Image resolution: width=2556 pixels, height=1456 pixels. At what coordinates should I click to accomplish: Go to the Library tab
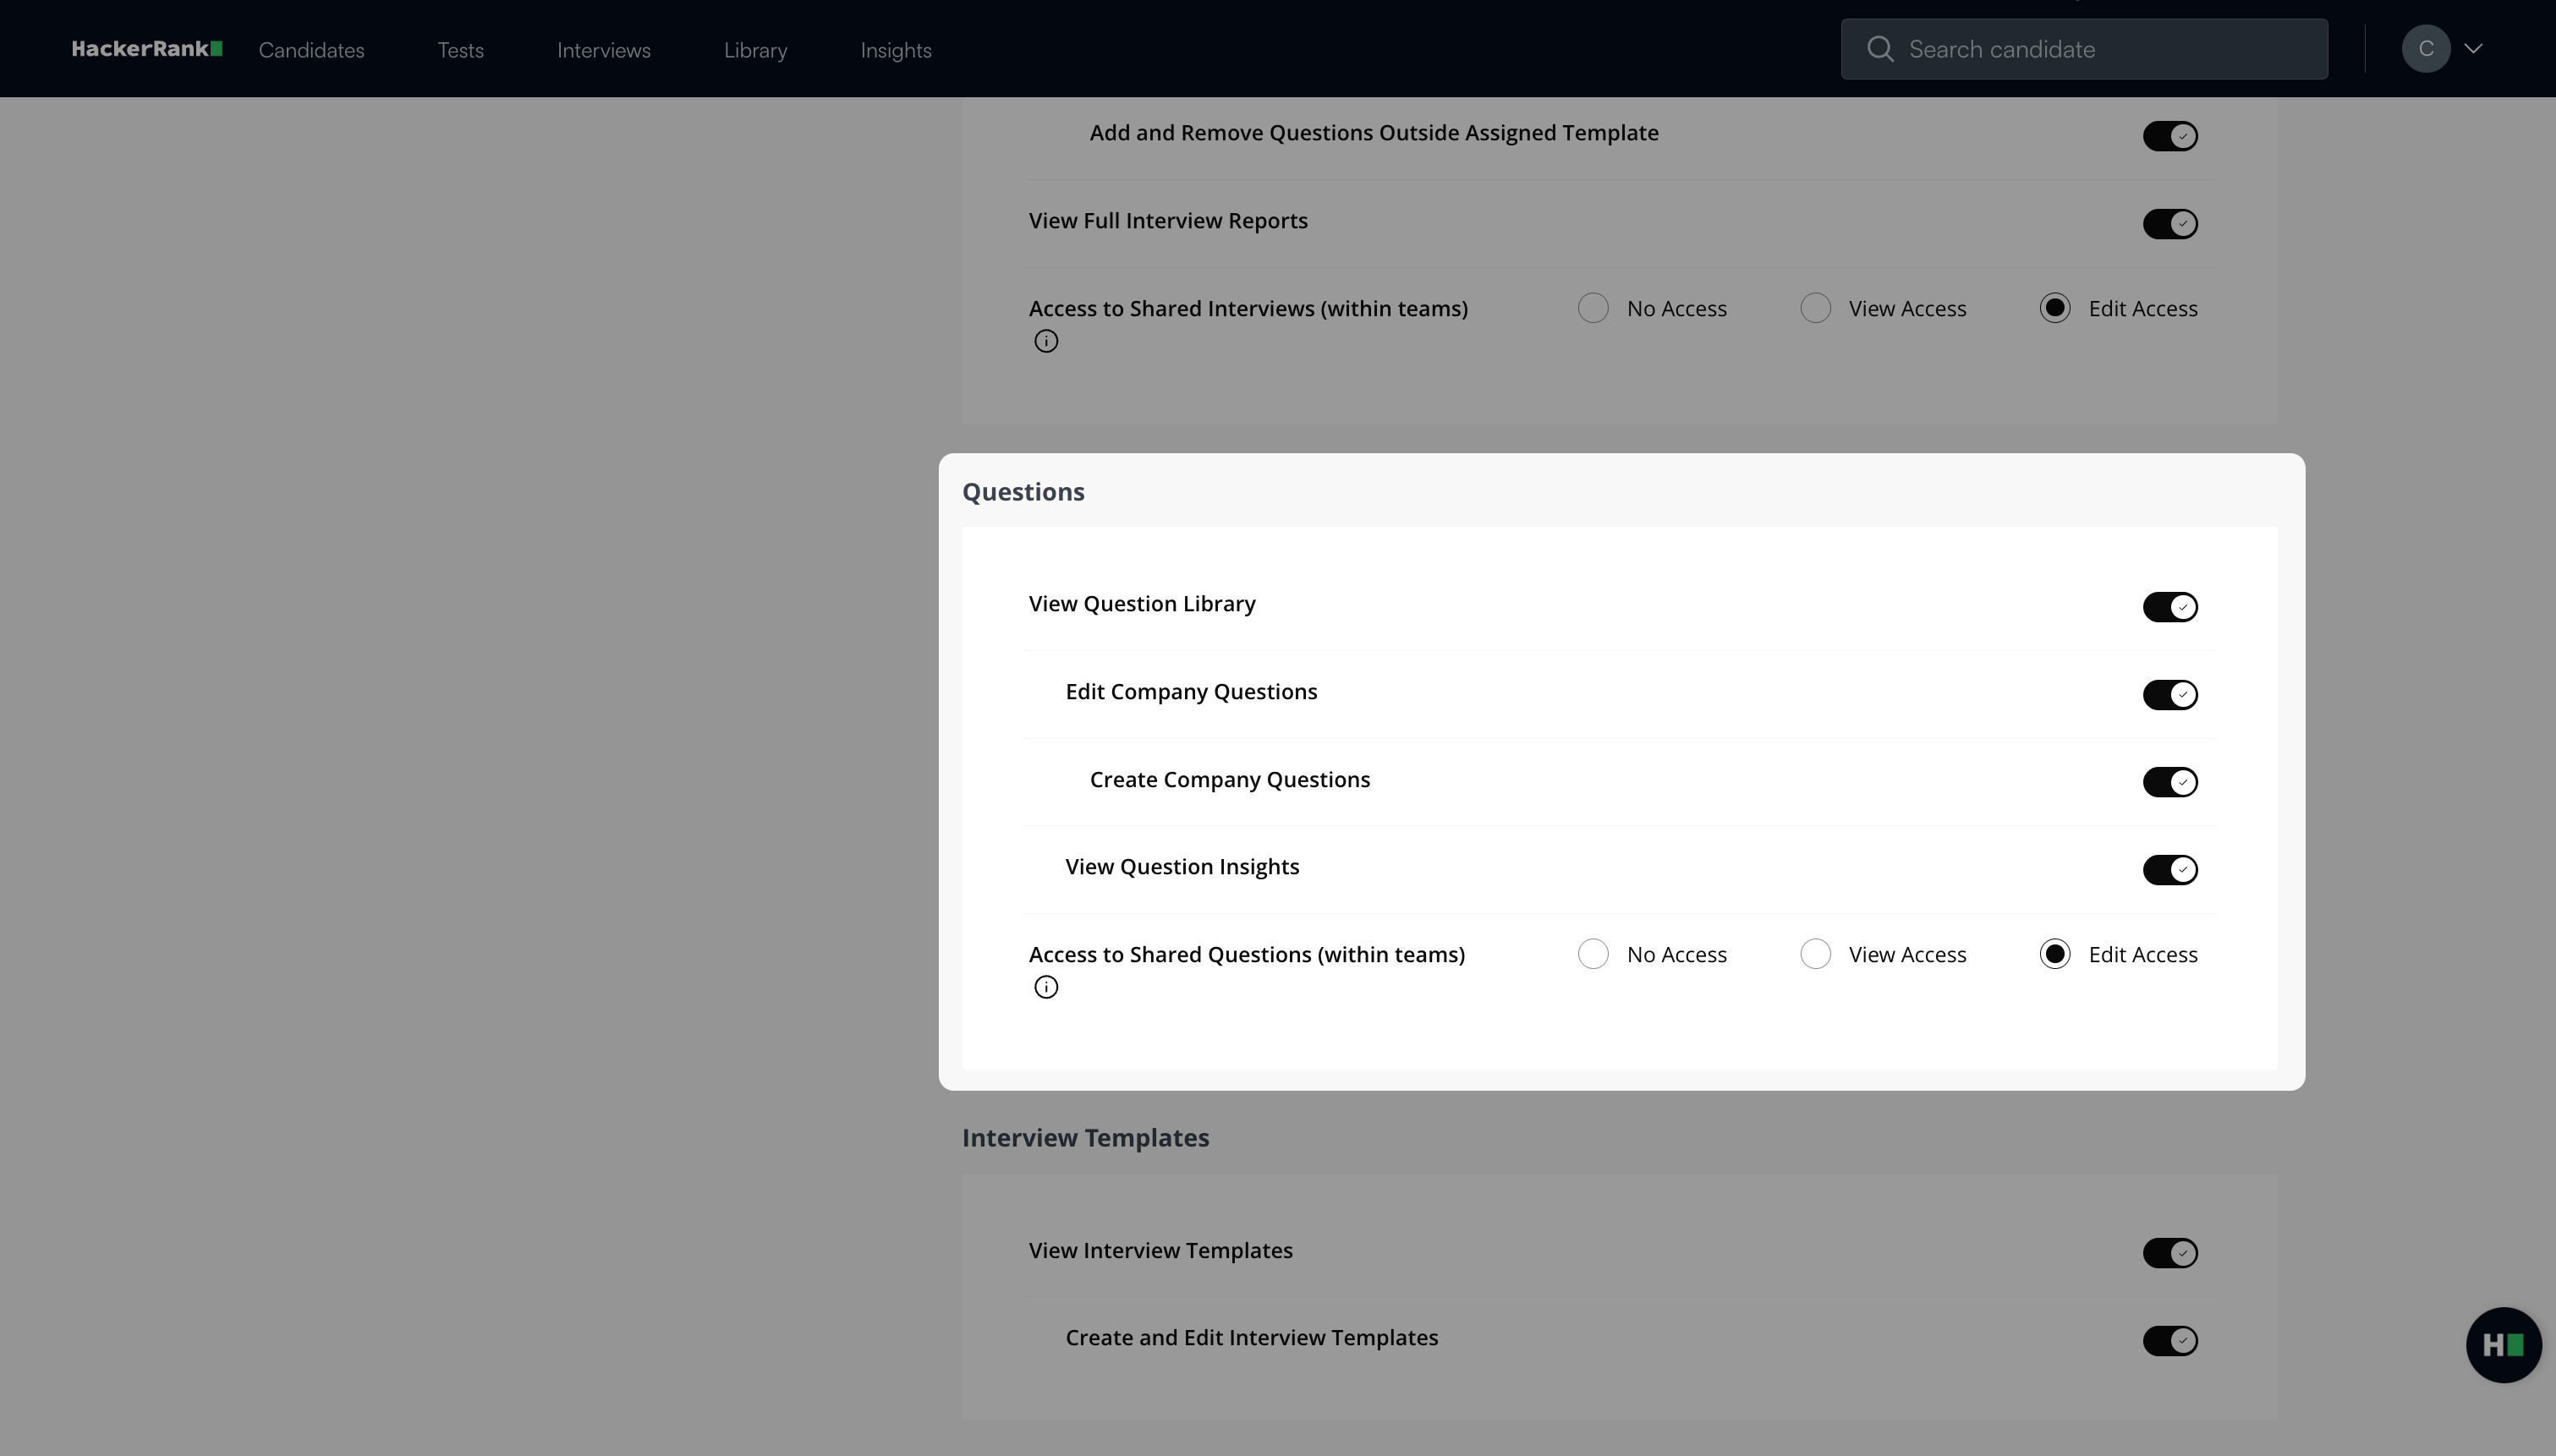coord(755,50)
